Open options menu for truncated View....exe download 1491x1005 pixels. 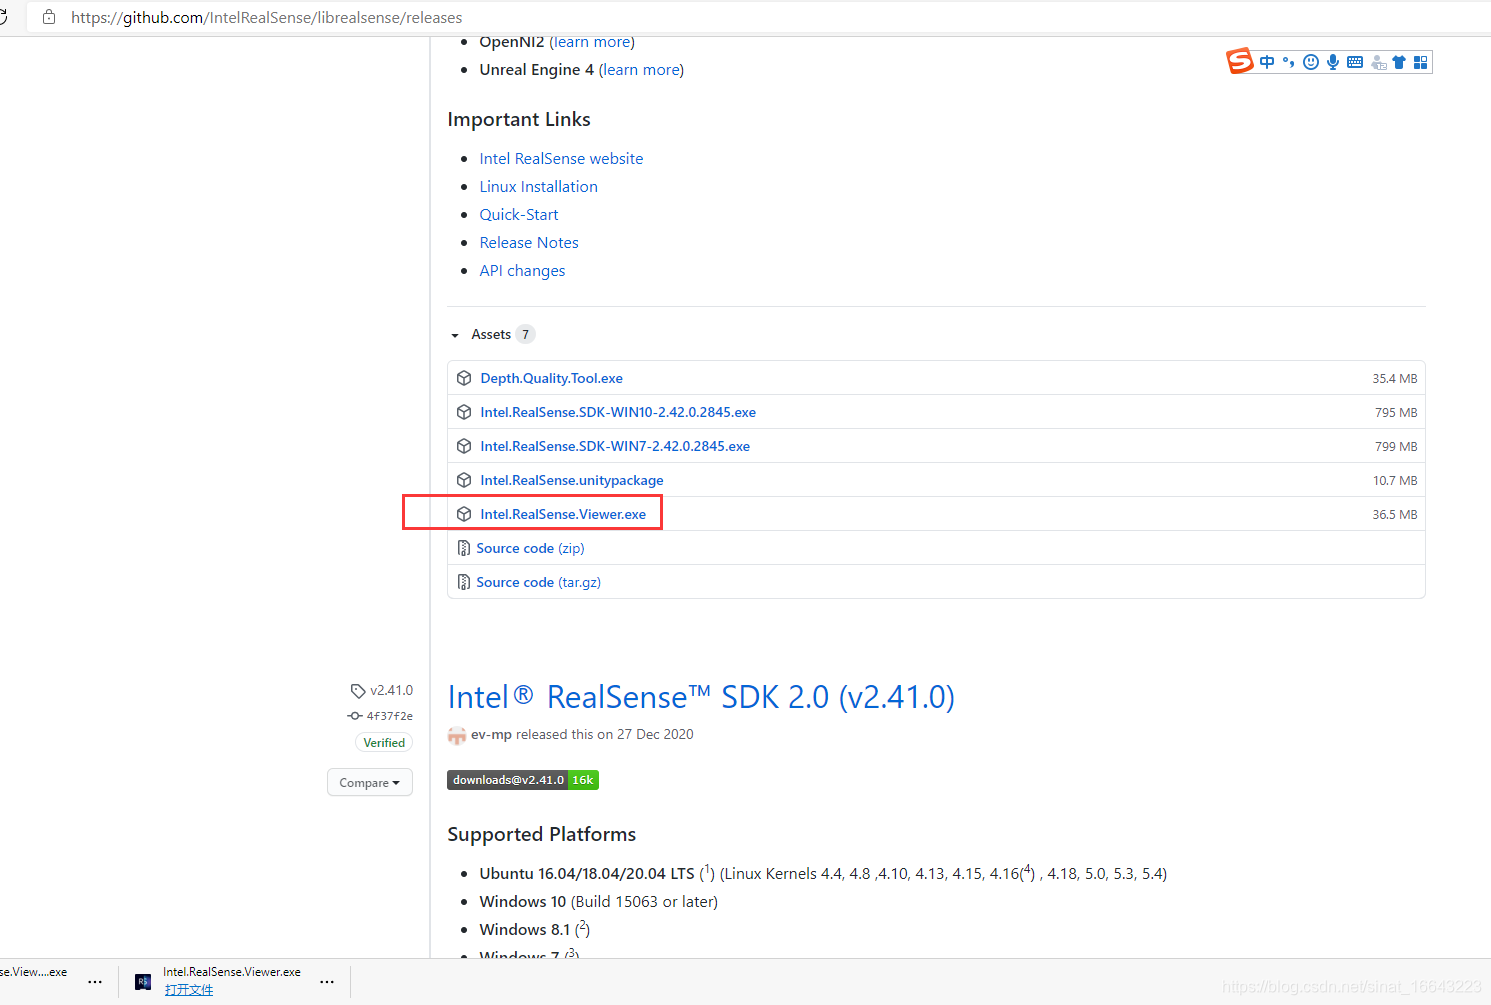95,982
